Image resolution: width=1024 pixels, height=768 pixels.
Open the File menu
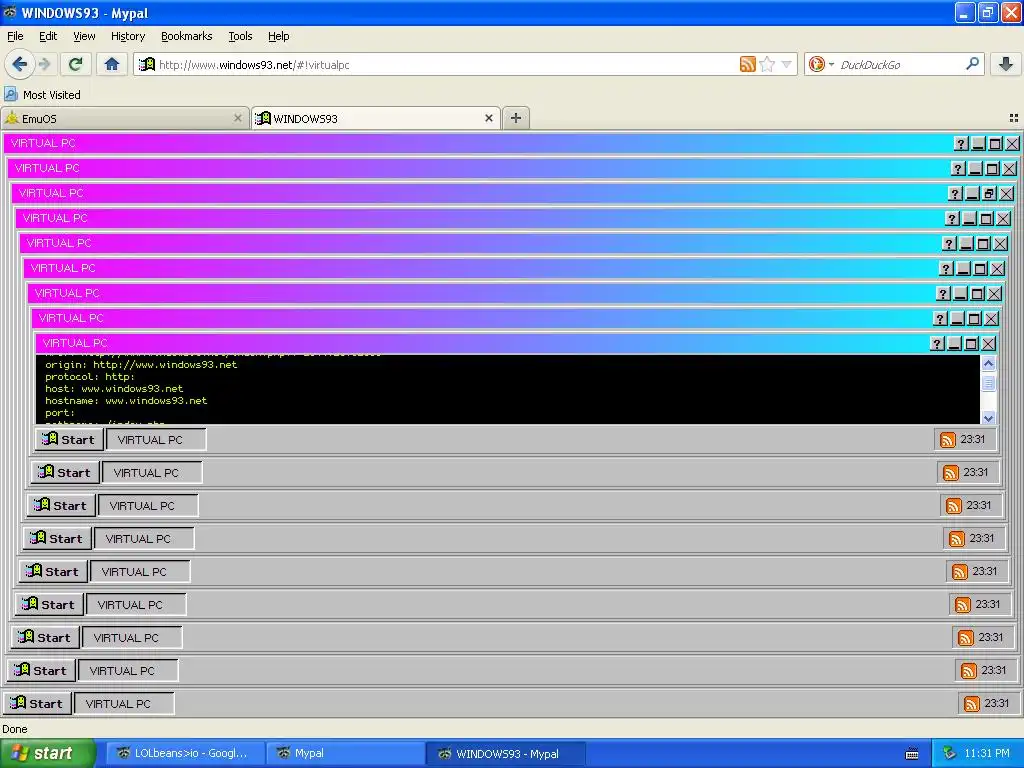15,36
